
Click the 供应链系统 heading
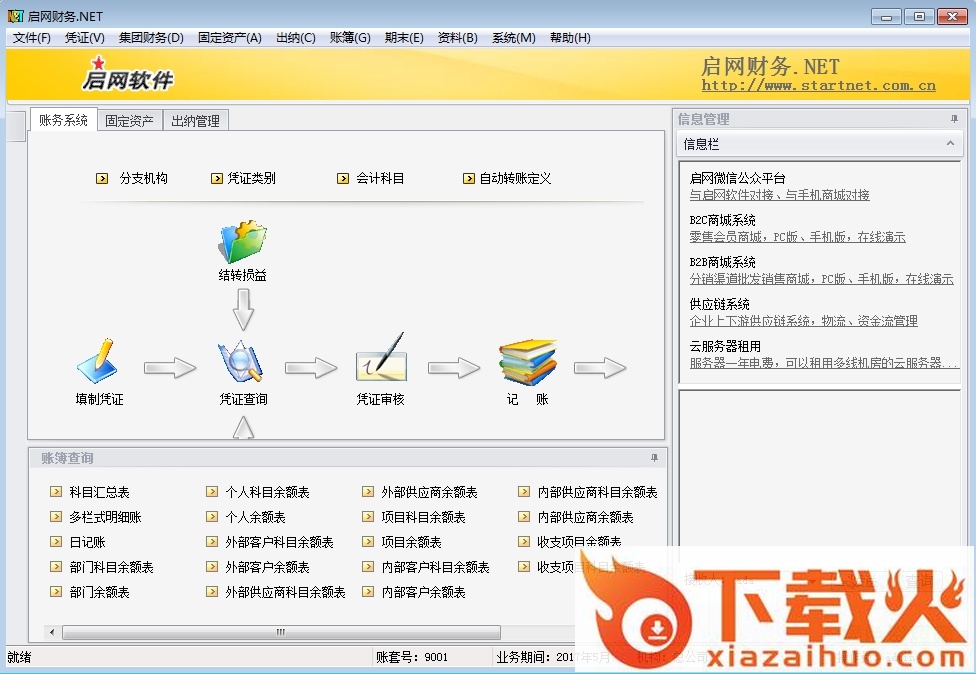tap(720, 304)
